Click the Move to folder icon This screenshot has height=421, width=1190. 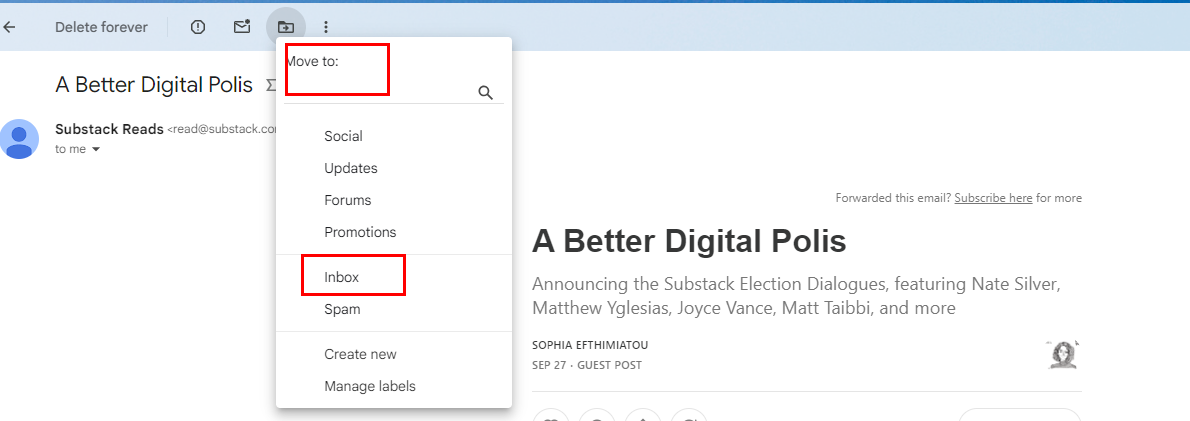[x=286, y=27]
